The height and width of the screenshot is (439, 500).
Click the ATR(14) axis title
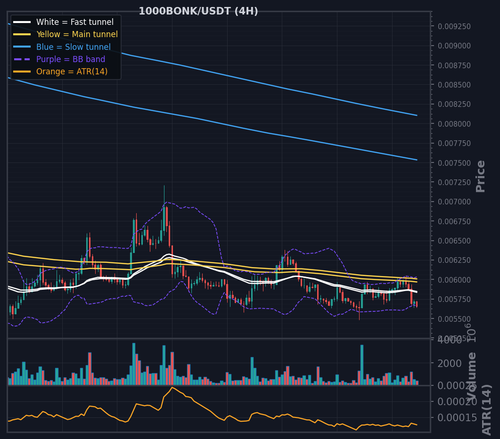point(487,410)
